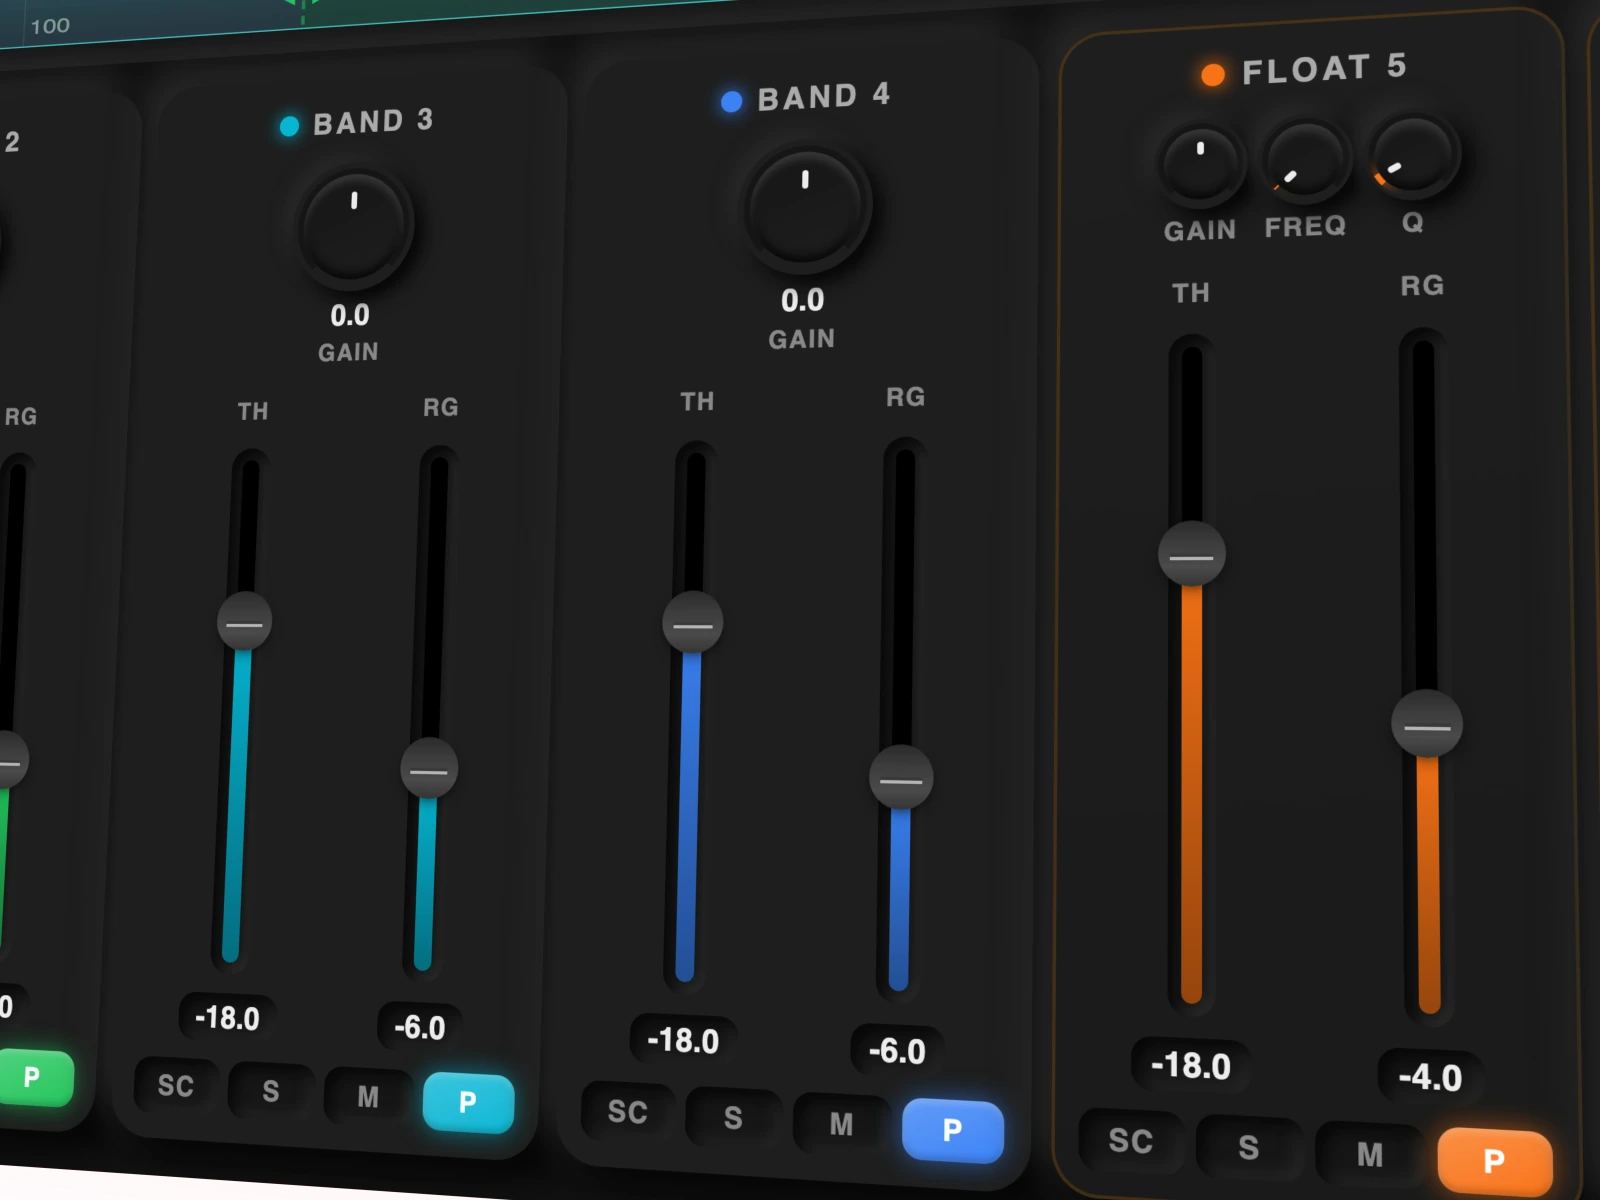Toggle the green P button on Band 2
The height and width of the screenshot is (1200, 1600).
pos(32,1077)
